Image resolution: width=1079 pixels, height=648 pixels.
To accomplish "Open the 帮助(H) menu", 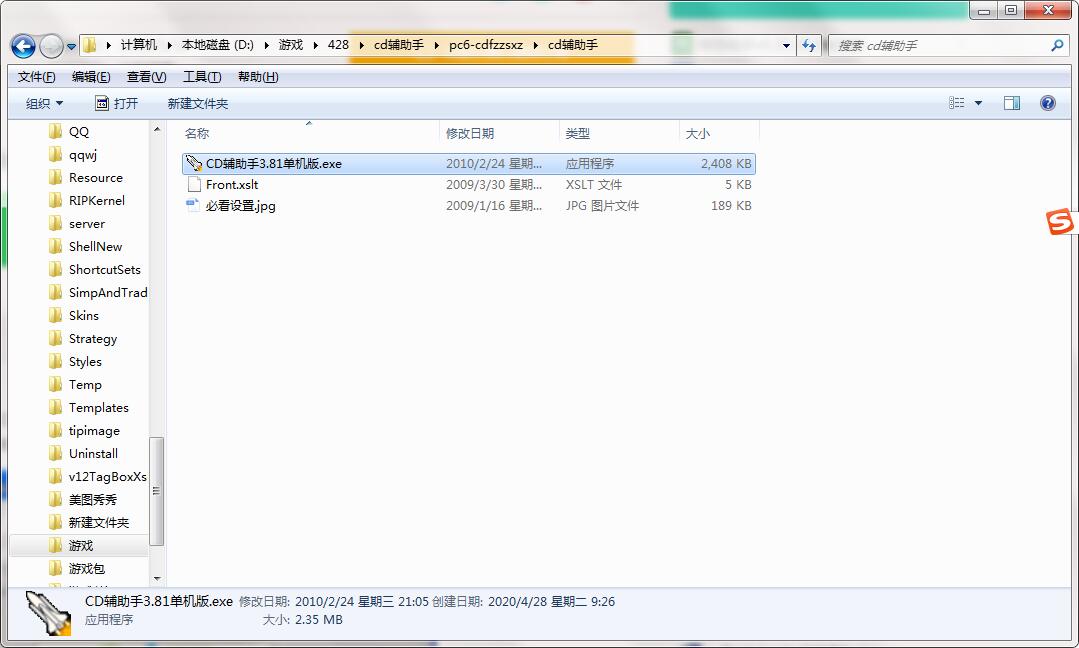I will click(258, 77).
